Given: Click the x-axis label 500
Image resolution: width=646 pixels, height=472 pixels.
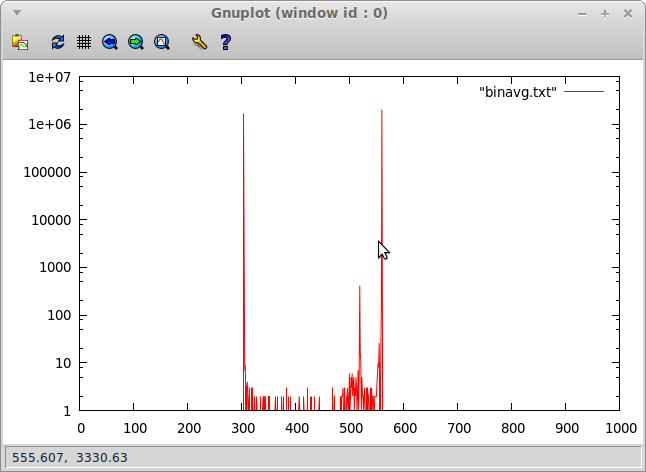Looking at the screenshot, I should pyautogui.click(x=351, y=428).
